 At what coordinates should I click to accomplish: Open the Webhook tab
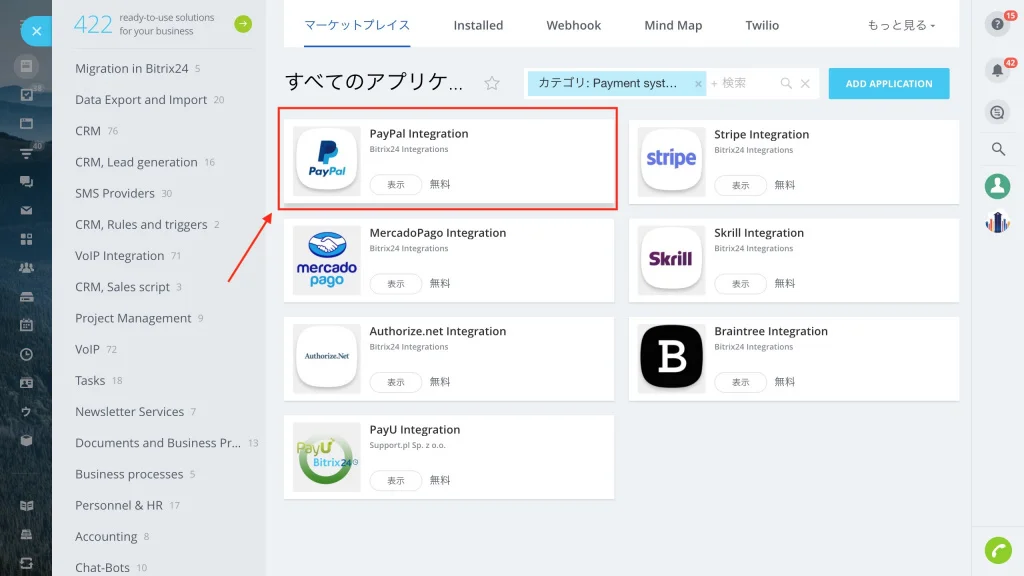tap(573, 25)
